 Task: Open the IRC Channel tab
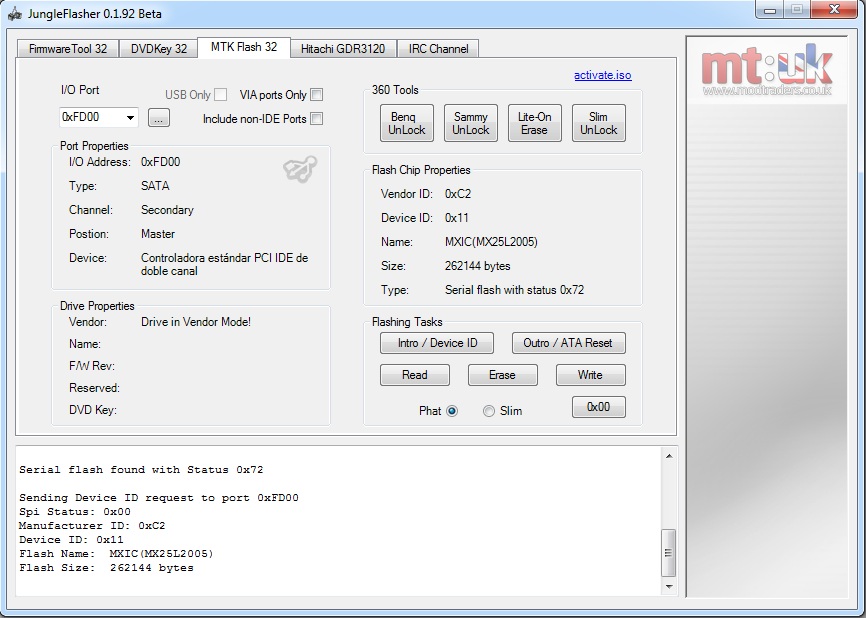[x=439, y=49]
